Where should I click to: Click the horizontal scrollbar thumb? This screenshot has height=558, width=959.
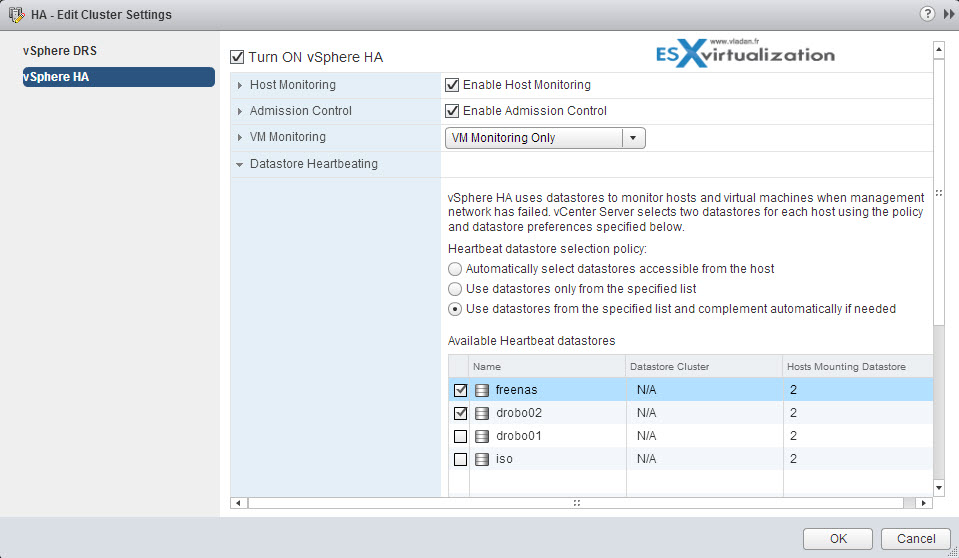576,503
